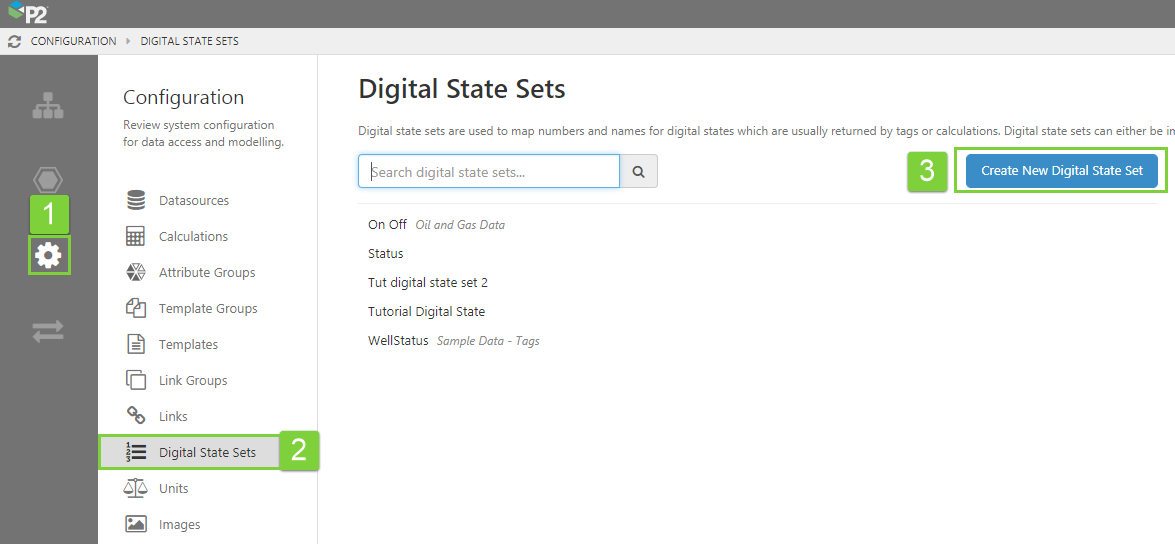Open the Links configuration page
The width and height of the screenshot is (1175, 544).
tap(173, 417)
